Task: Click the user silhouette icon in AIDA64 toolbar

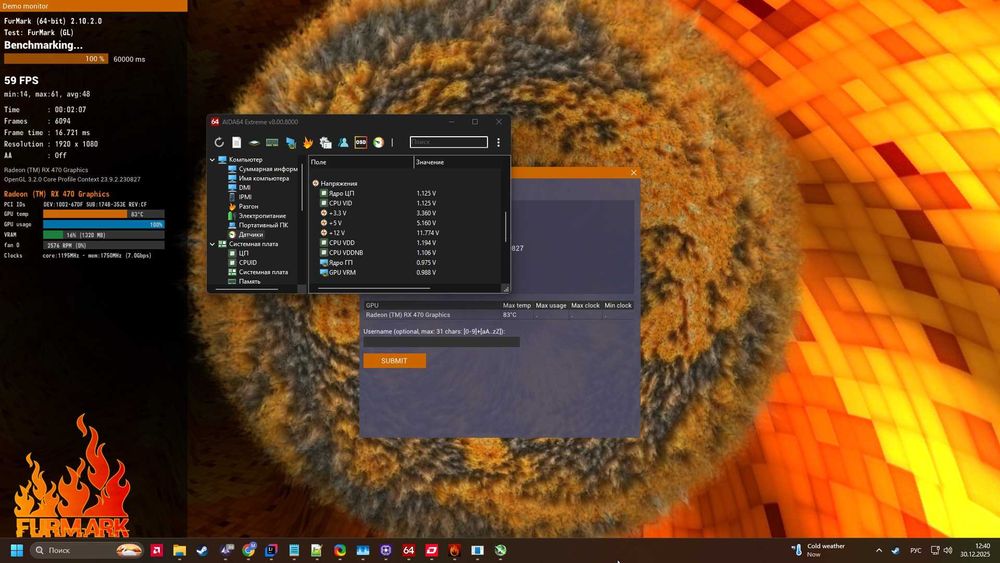Action: coord(343,142)
